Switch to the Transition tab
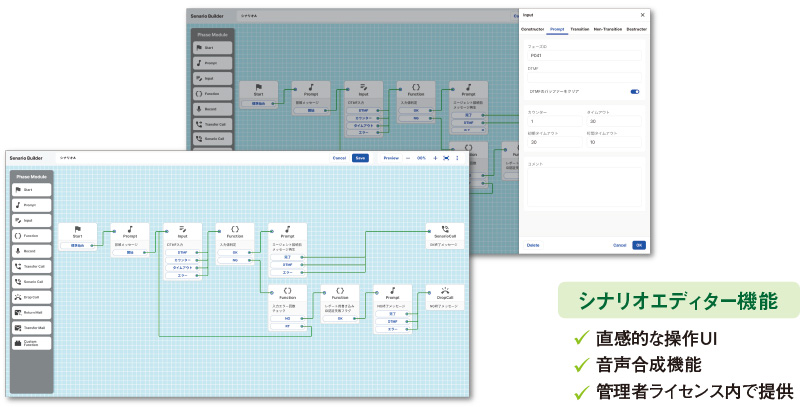The height and width of the screenshot is (407, 800). pos(580,30)
